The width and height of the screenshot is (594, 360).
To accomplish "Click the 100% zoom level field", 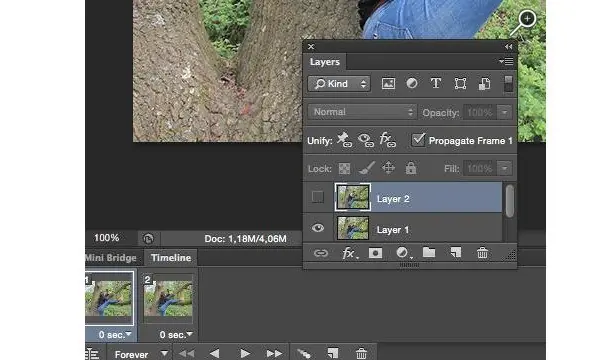I will click(x=107, y=238).
